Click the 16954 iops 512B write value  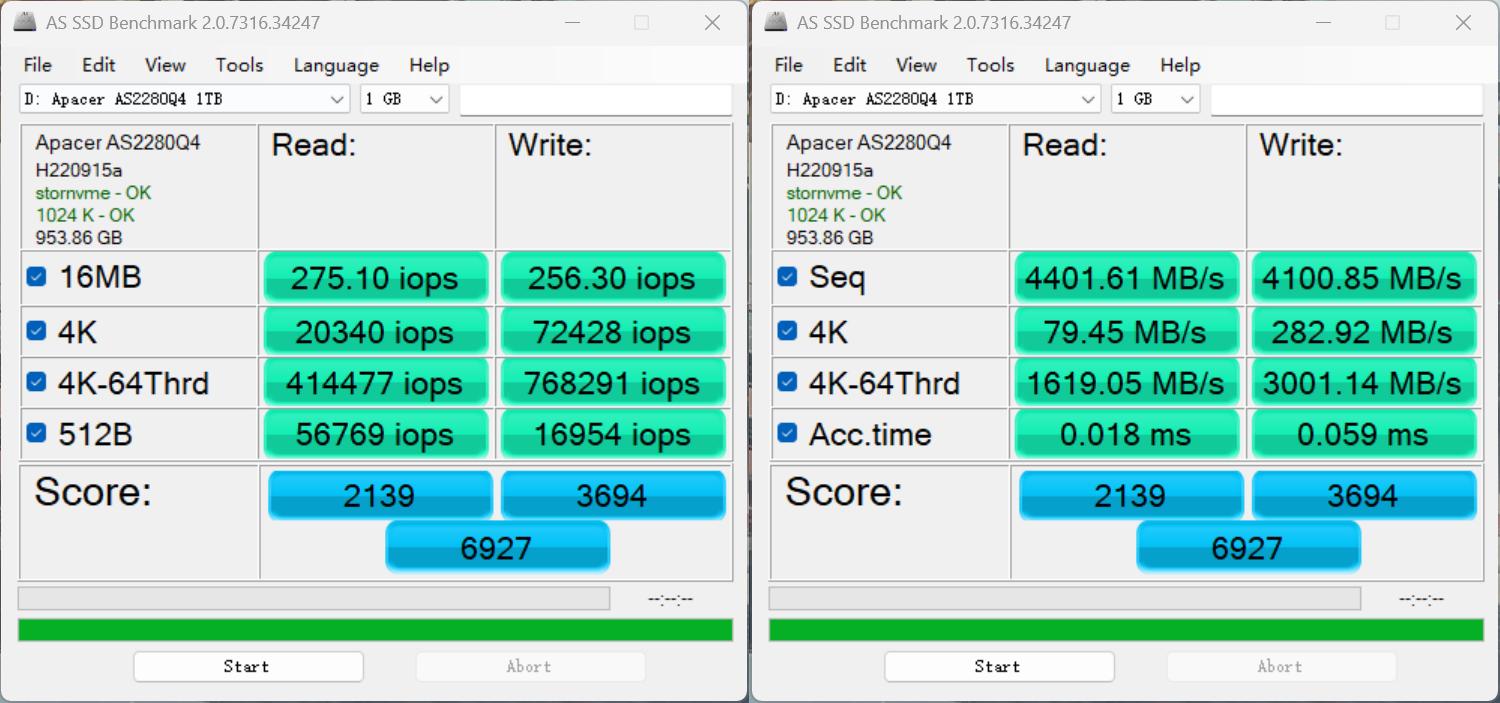(612, 434)
